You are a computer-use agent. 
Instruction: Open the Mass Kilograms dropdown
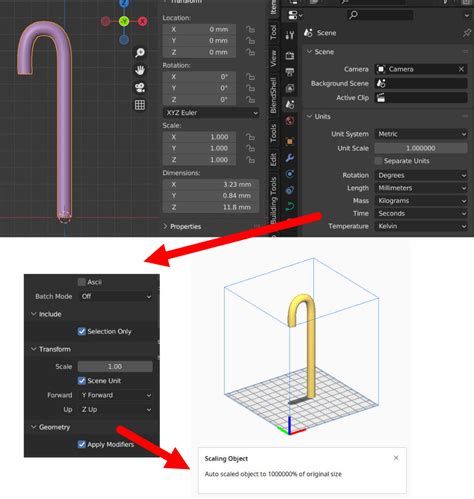coord(421,201)
